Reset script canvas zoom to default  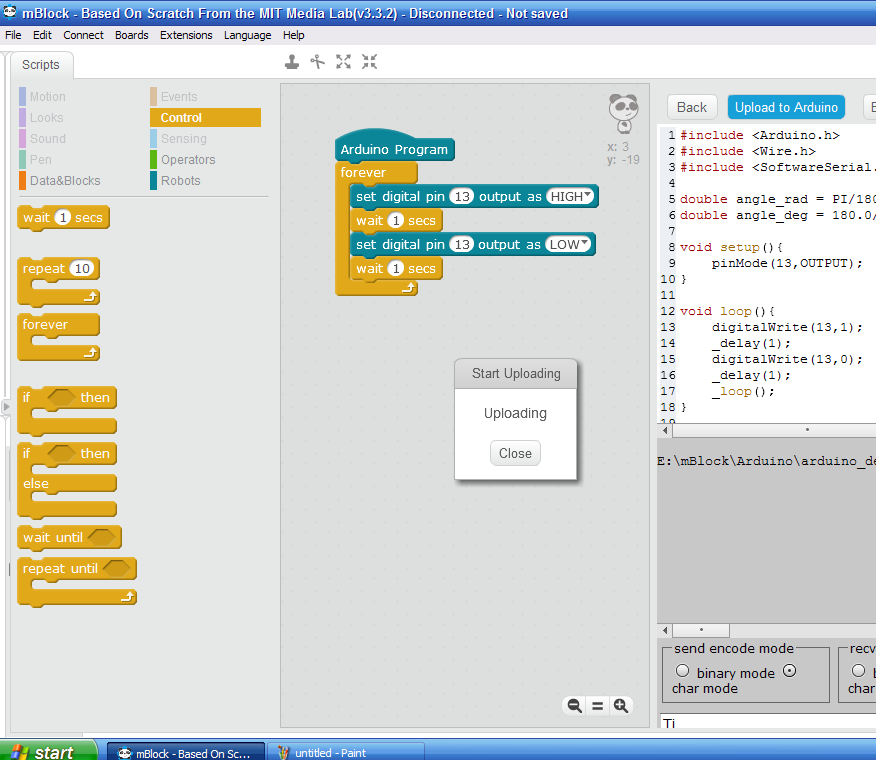[x=598, y=706]
